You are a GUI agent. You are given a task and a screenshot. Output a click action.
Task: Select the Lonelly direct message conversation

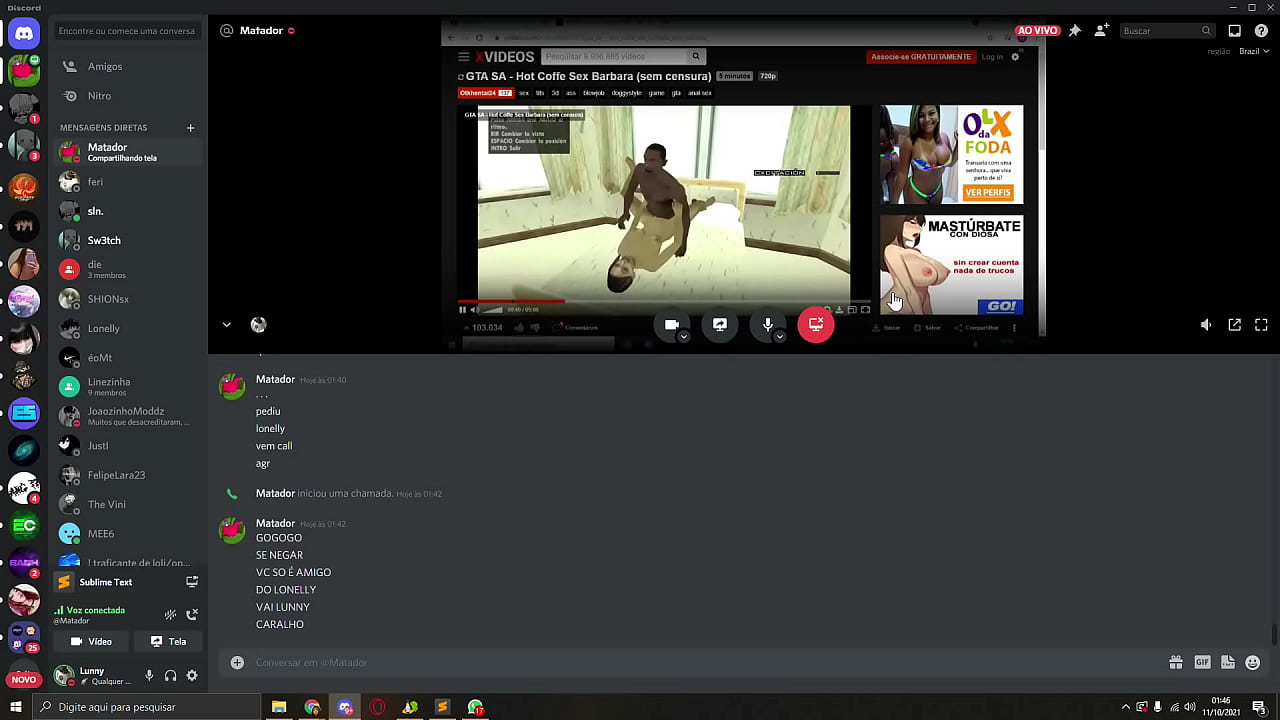pos(103,328)
